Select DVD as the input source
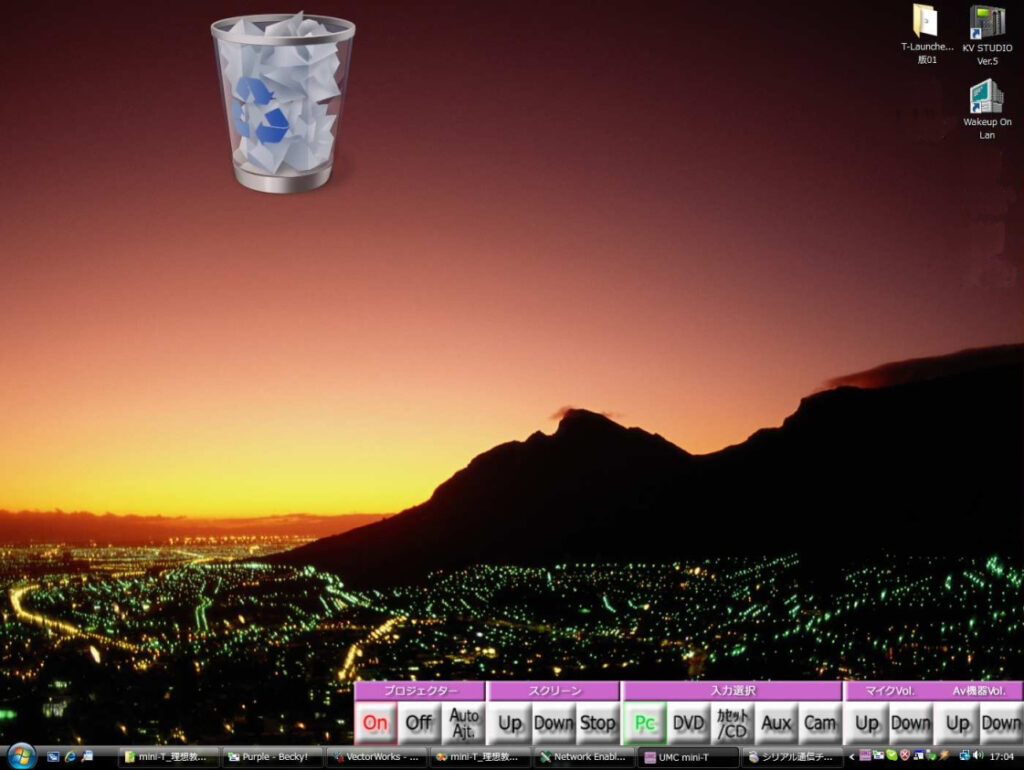The image size is (1024, 770). click(x=688, y=723)
